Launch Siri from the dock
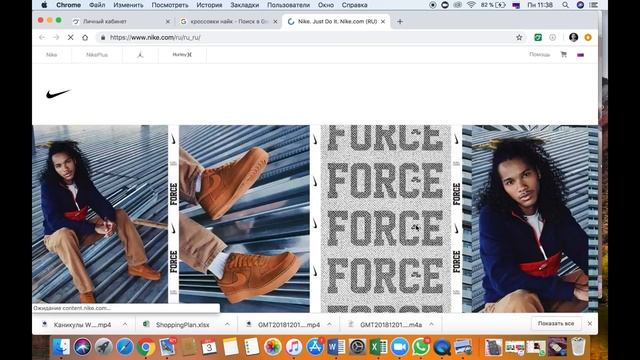This screenshot has height=360, width=640. pos(82,347)
